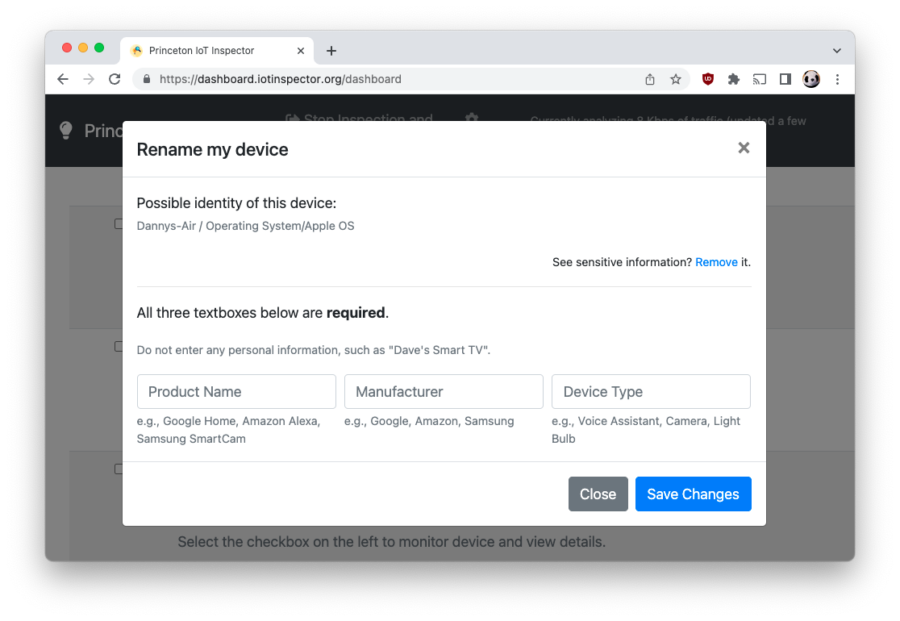The width and height of the screenshot is (900, 621).
Task: Bookmark this page with the star
Action: point(676,79)
